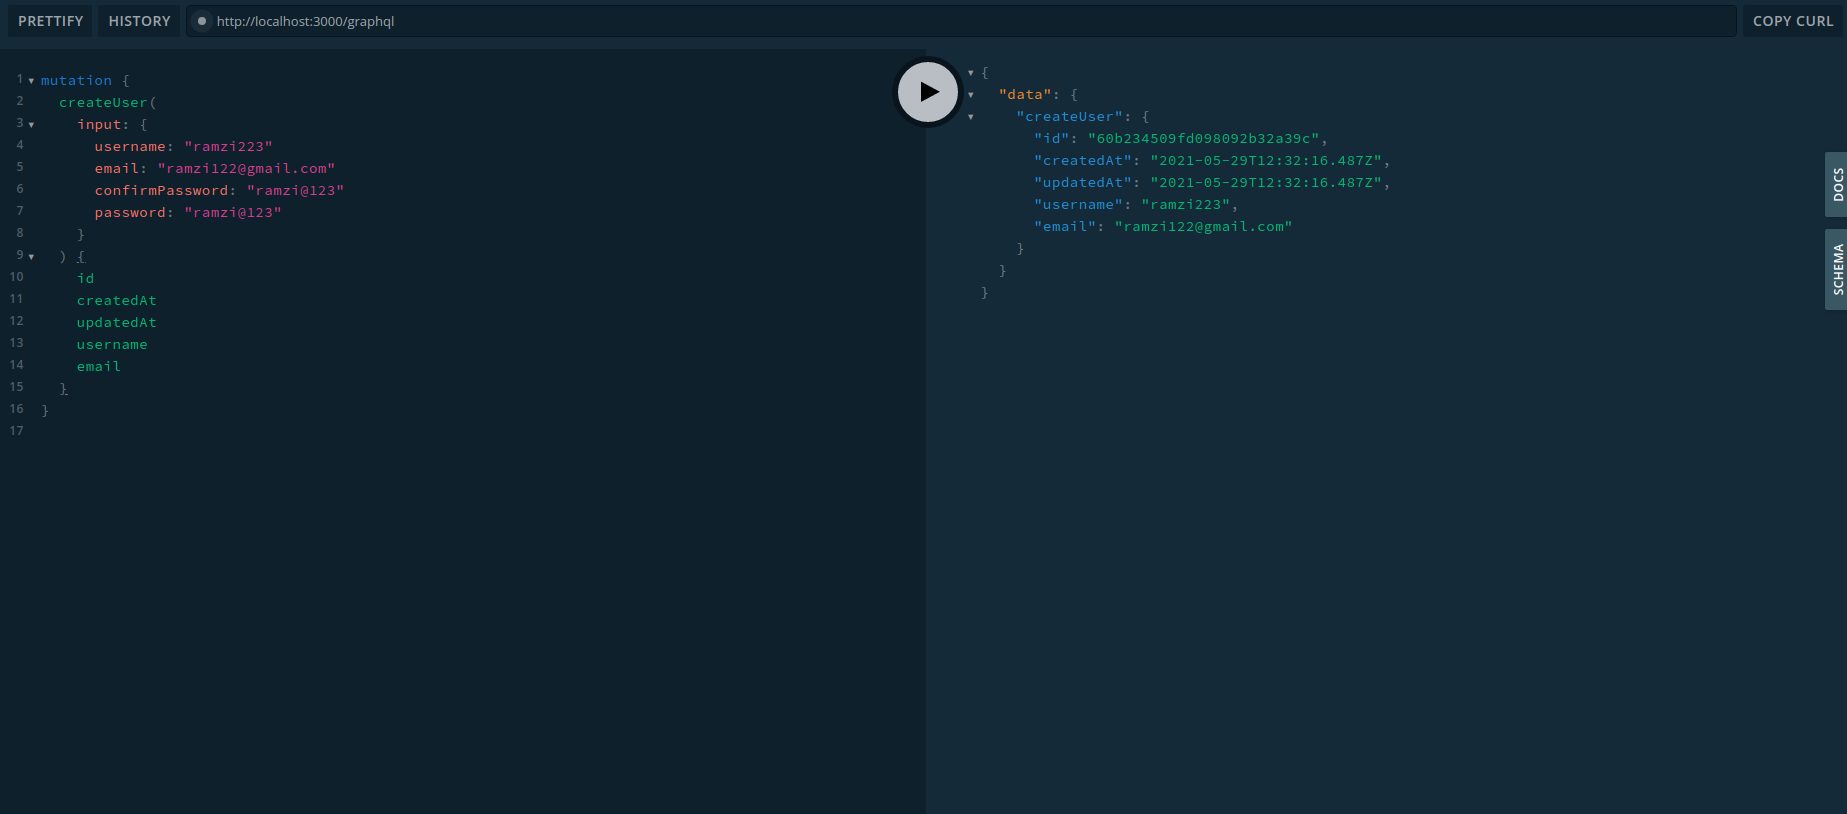Click the email value in the response
1847x814 pixels.
[x=1202, y=227]
